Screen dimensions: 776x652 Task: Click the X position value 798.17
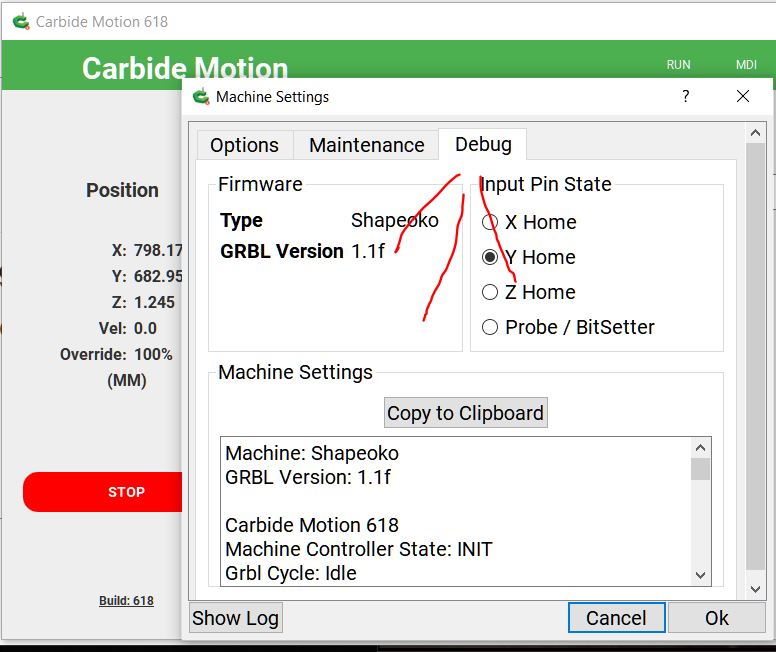click(x=158, y=251)
